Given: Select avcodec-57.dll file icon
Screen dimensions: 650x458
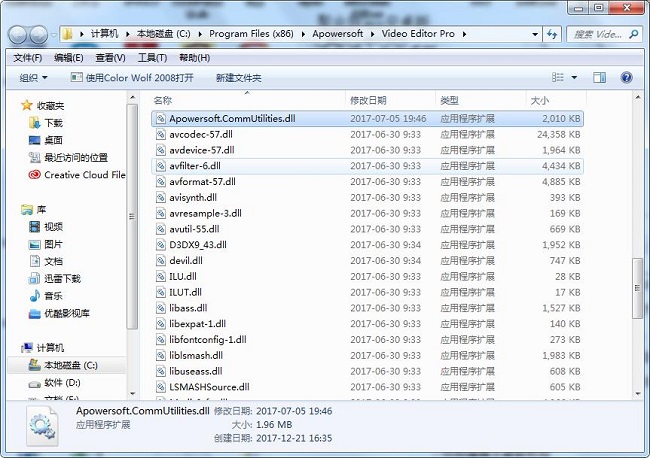Looking at the screenshot, I should tap(161, 135).
